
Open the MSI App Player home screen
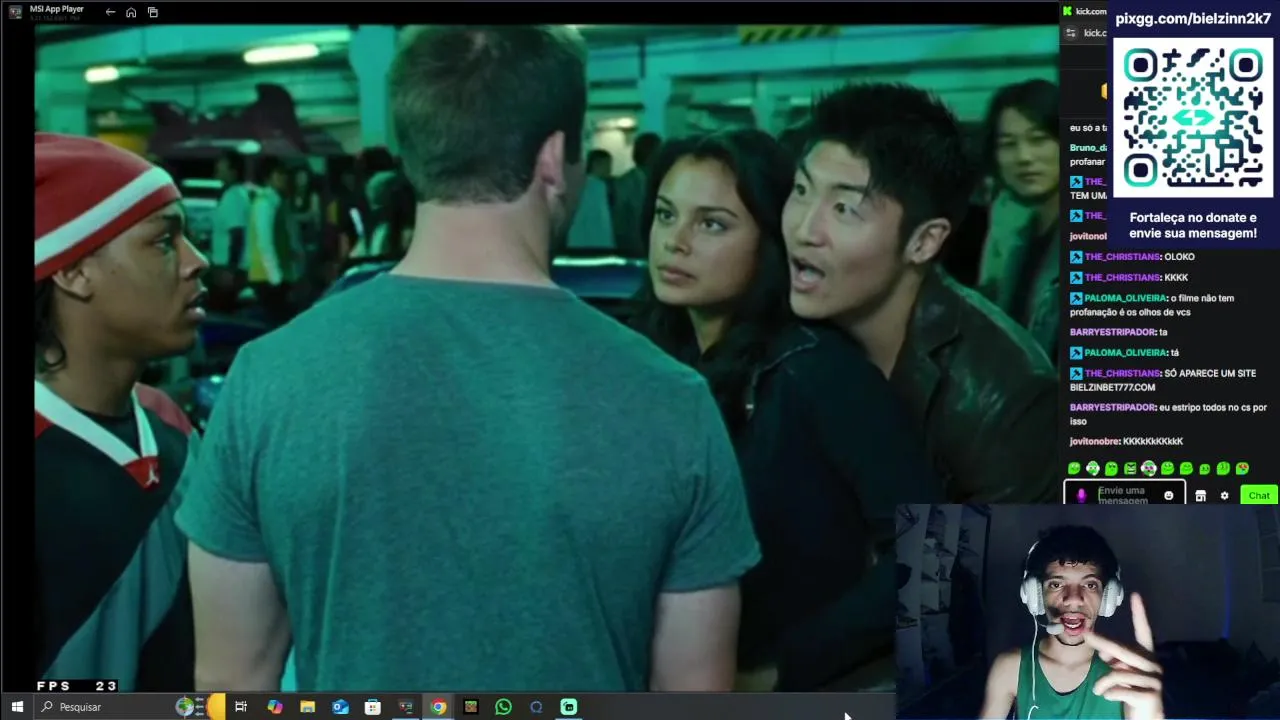point(131,12)
